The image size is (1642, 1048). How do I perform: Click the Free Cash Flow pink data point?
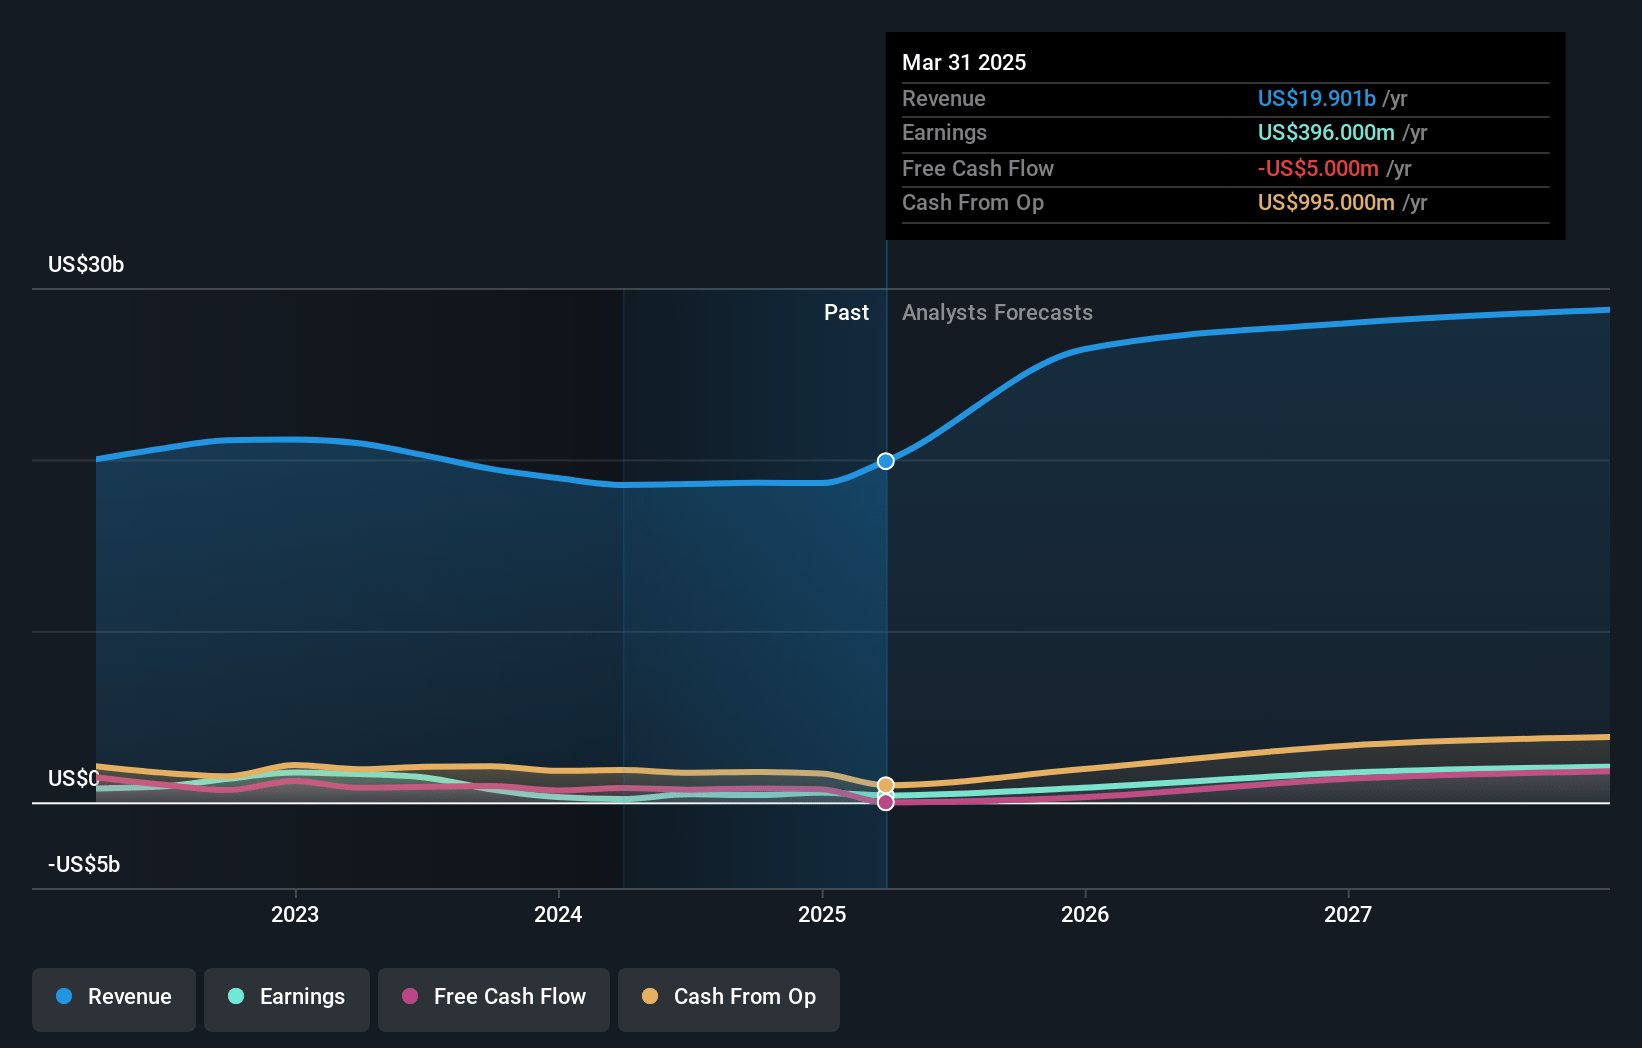(886, 802)
